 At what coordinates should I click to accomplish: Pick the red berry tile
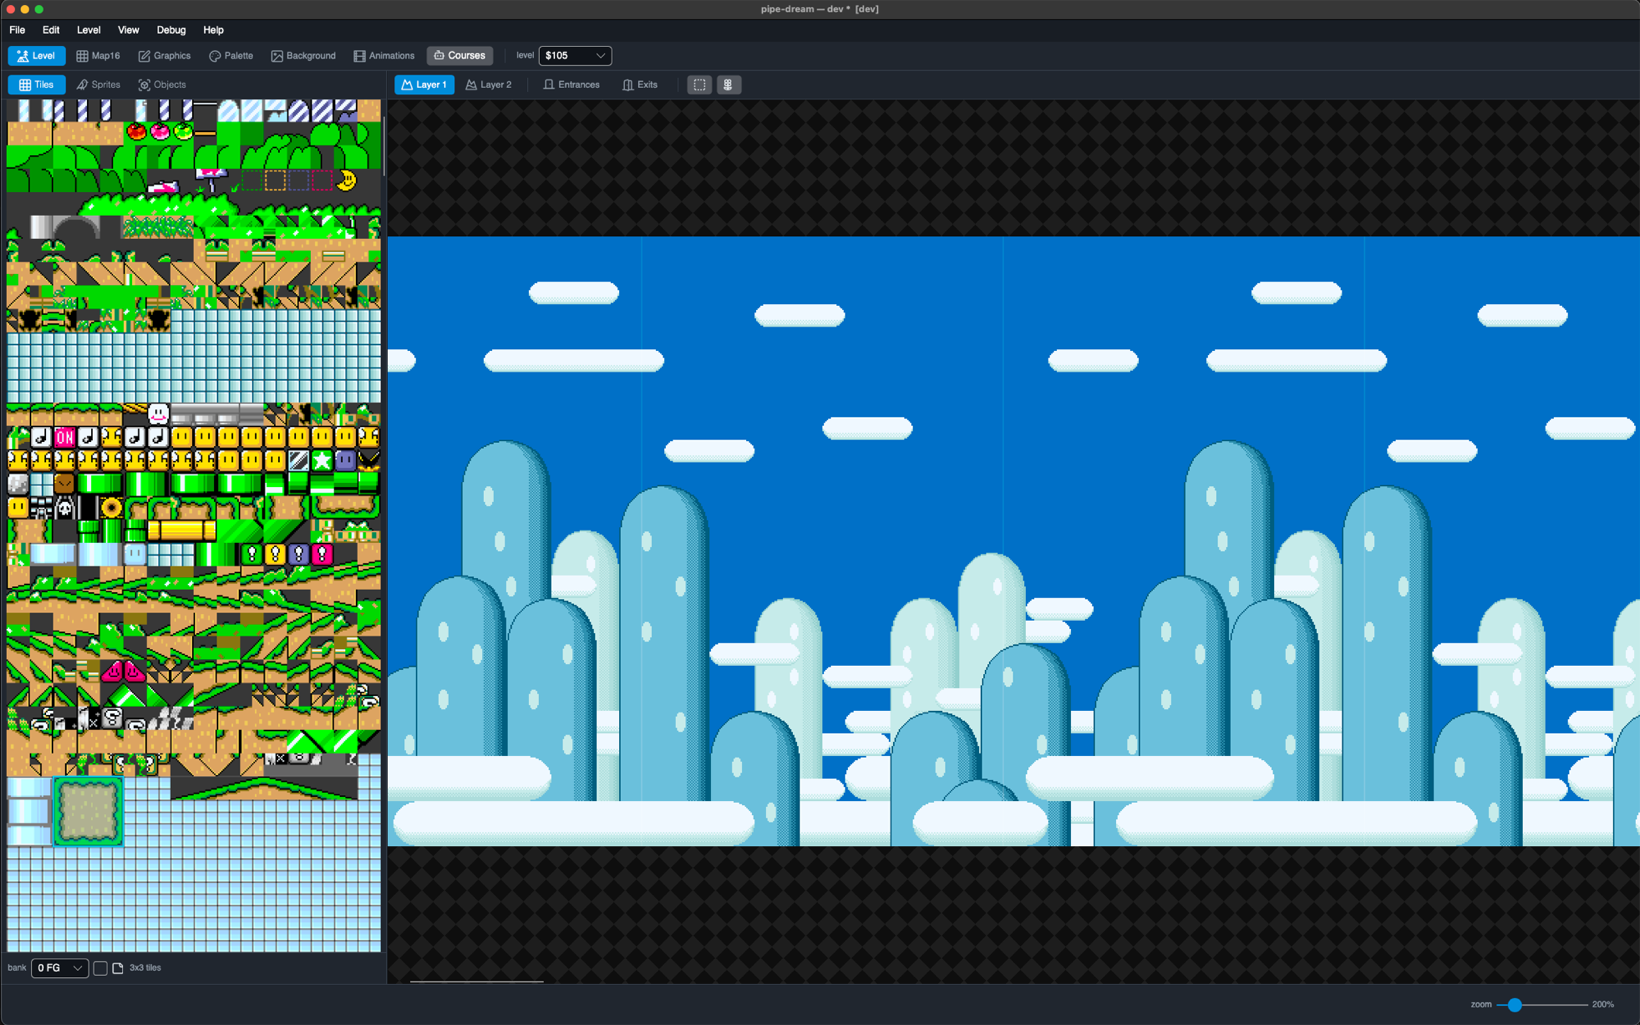(x=135, y=132)
